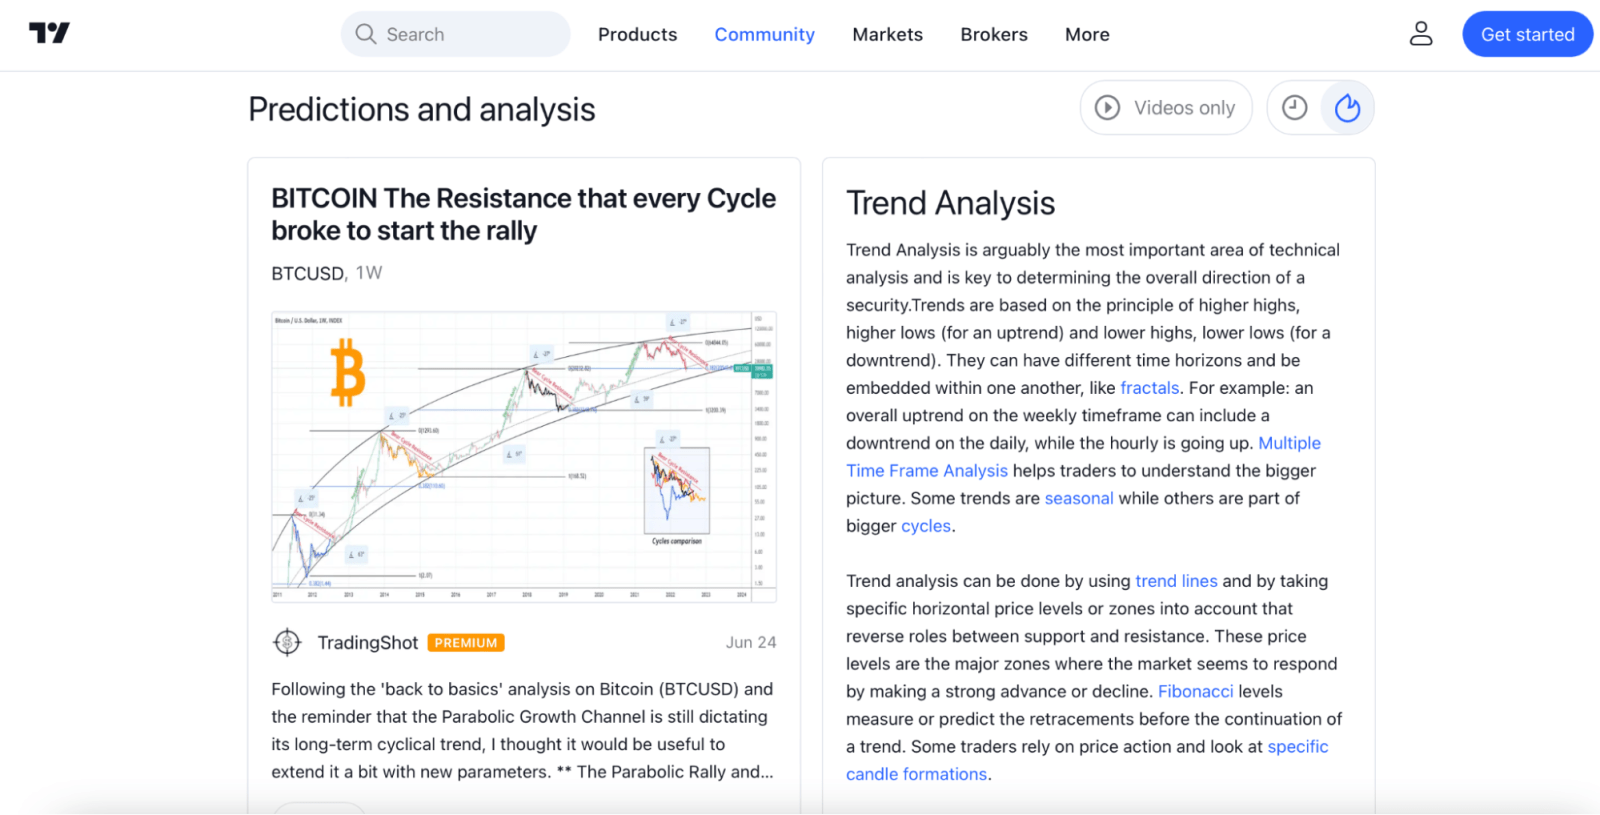This screenshot has width=1600, height=815.
Task: Open the Bitcoin chart thumbnail
Action: [x=524, y=457]
